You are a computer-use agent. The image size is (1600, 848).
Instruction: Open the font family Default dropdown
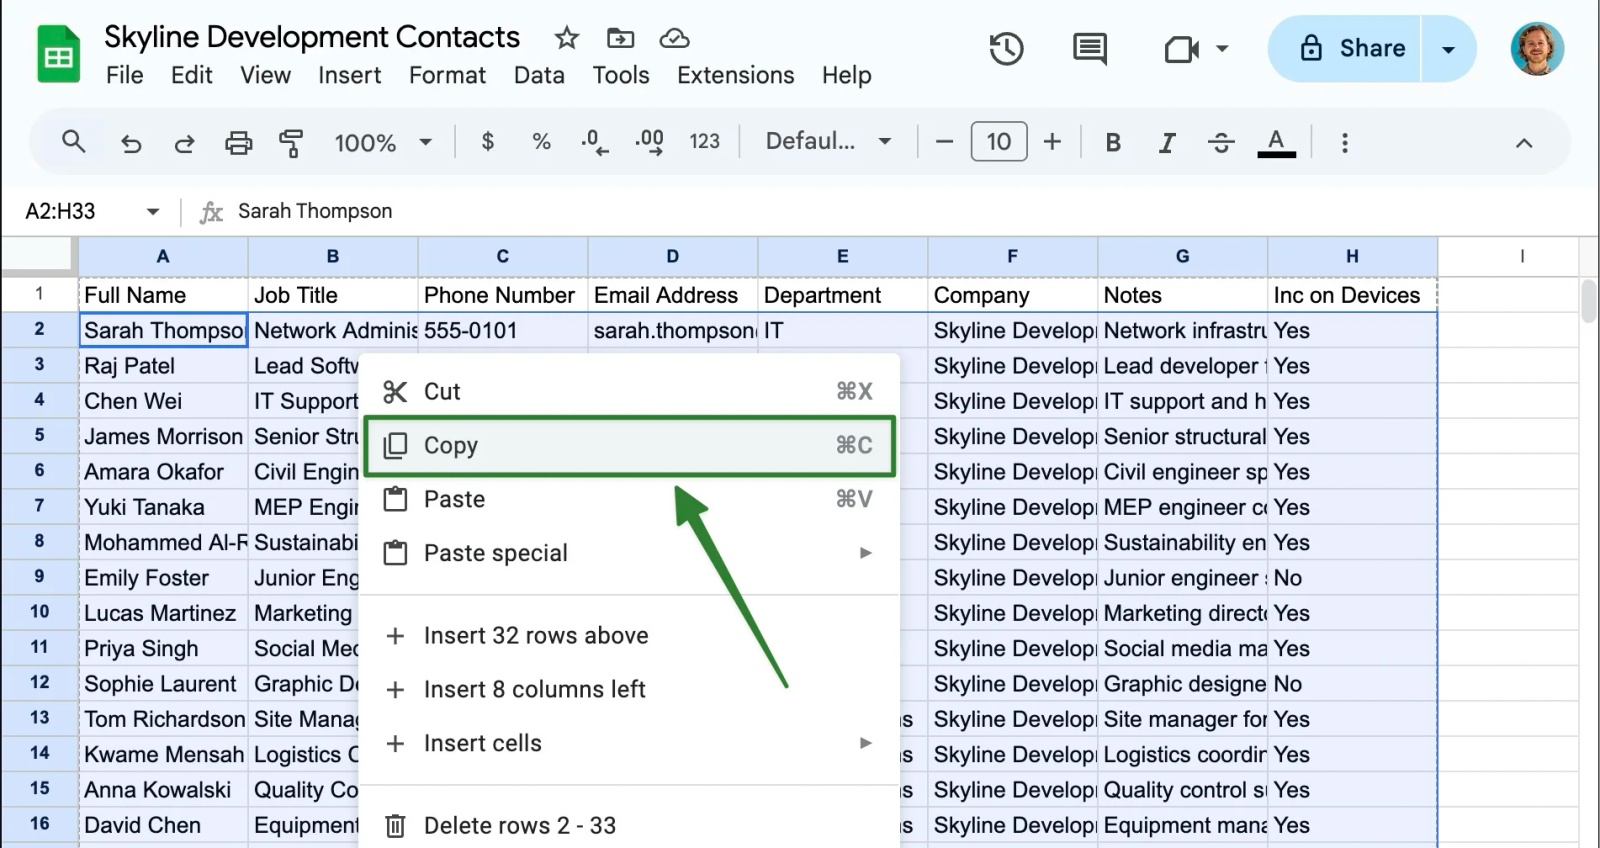pos(828,141)
